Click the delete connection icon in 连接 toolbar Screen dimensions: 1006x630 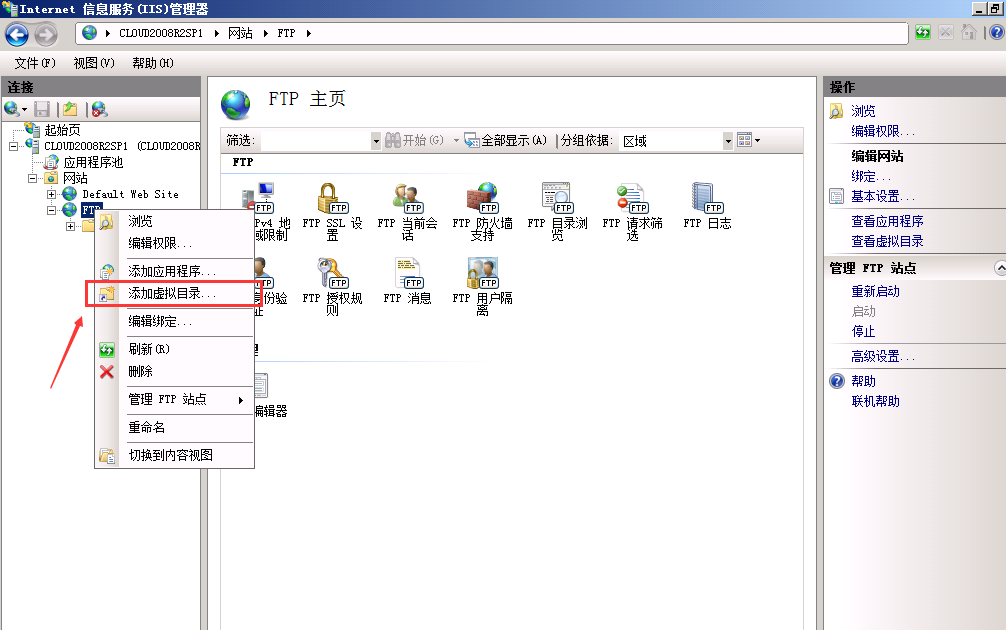tap(99, 109)
